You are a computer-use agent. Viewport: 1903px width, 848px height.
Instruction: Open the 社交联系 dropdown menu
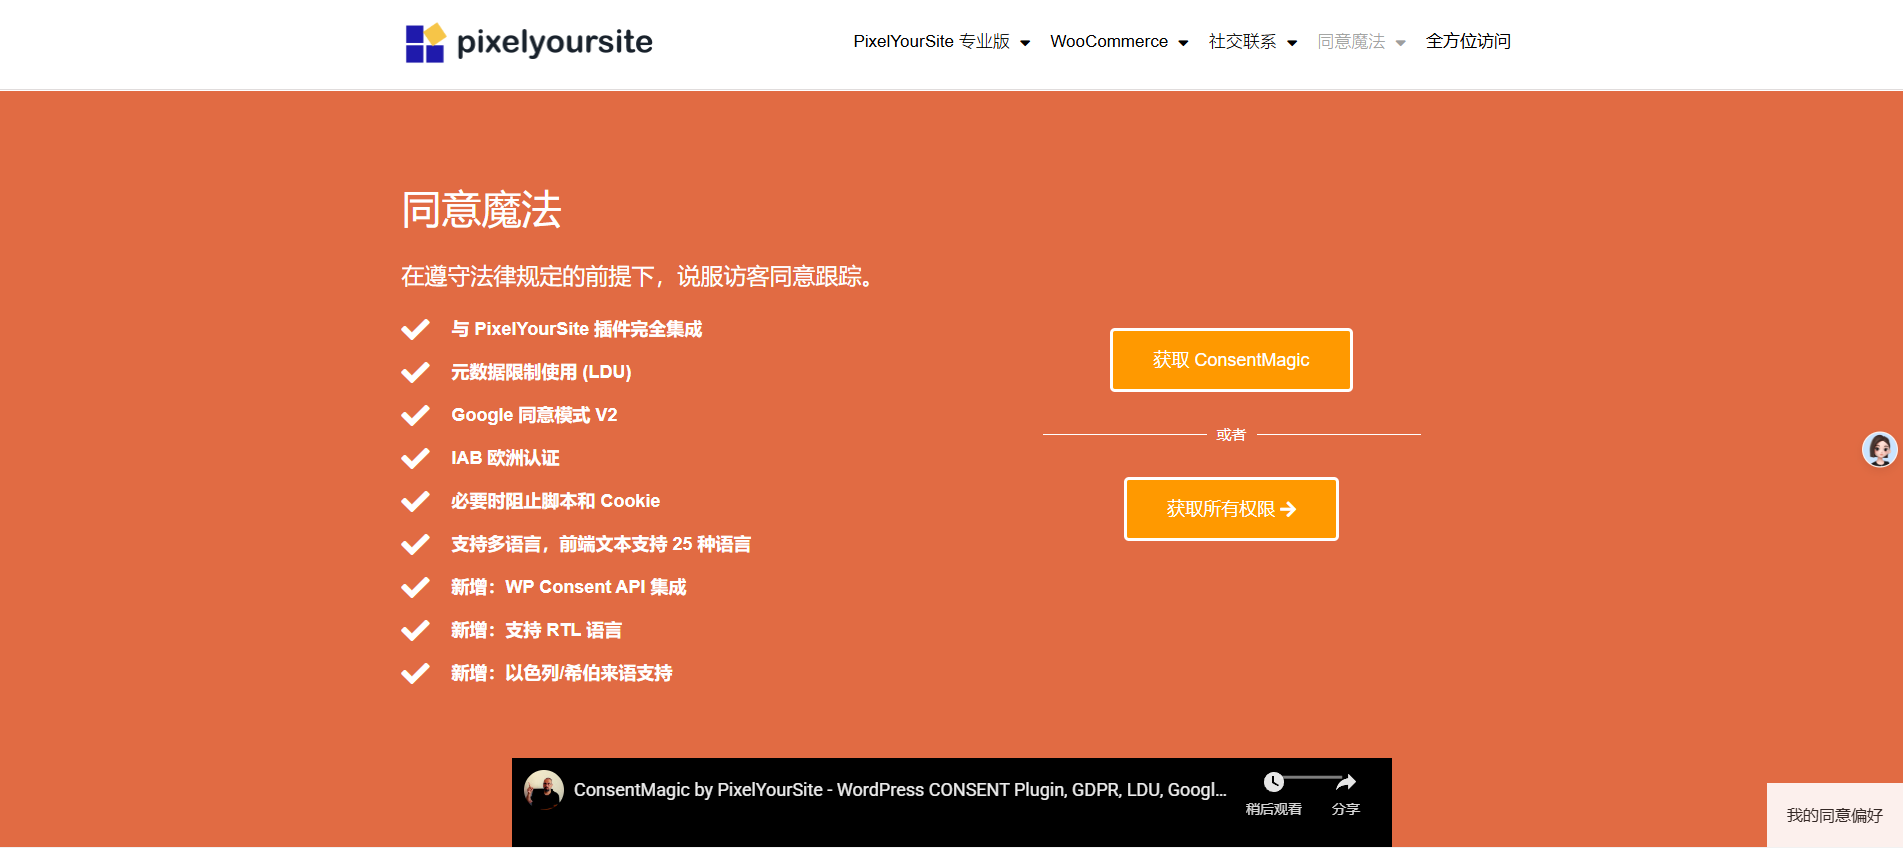1252,42
